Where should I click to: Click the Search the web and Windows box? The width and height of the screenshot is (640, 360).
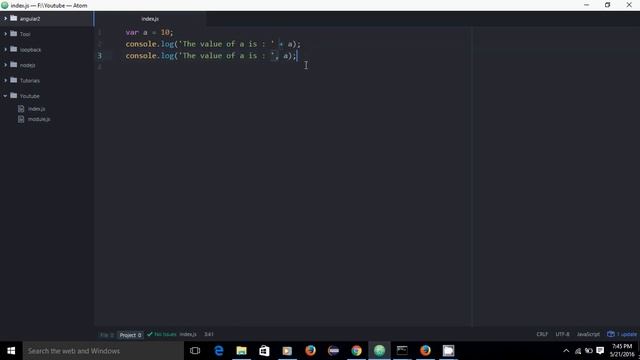(103, 351)
